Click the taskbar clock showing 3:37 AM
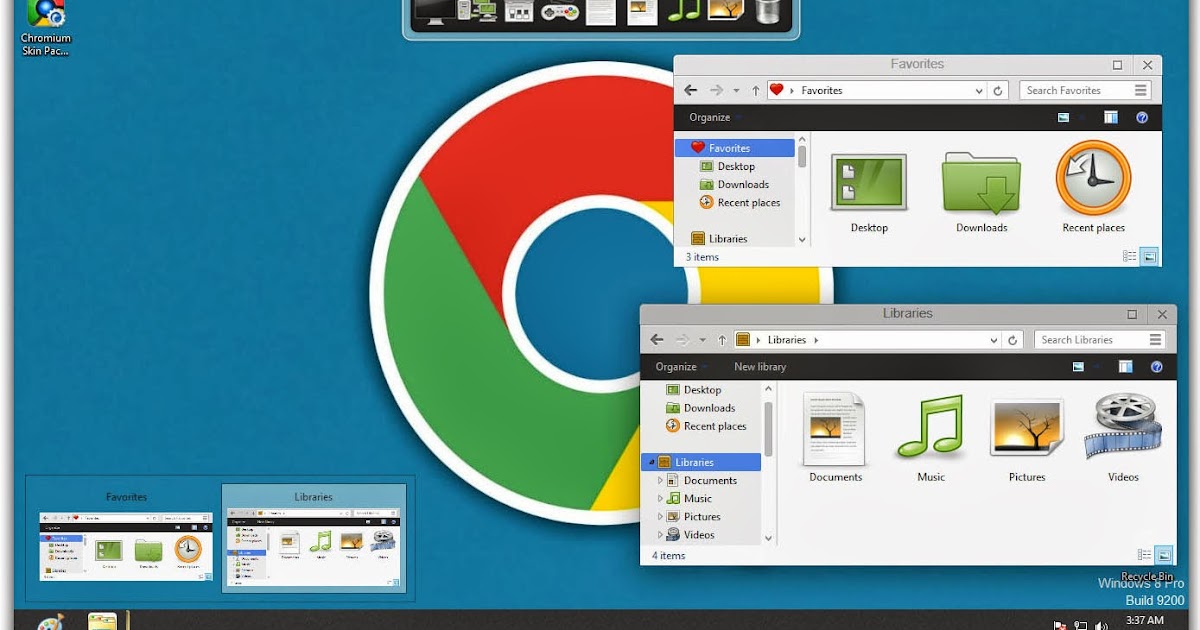This screenshot has width=1200, height=630. click(1145, 620)
